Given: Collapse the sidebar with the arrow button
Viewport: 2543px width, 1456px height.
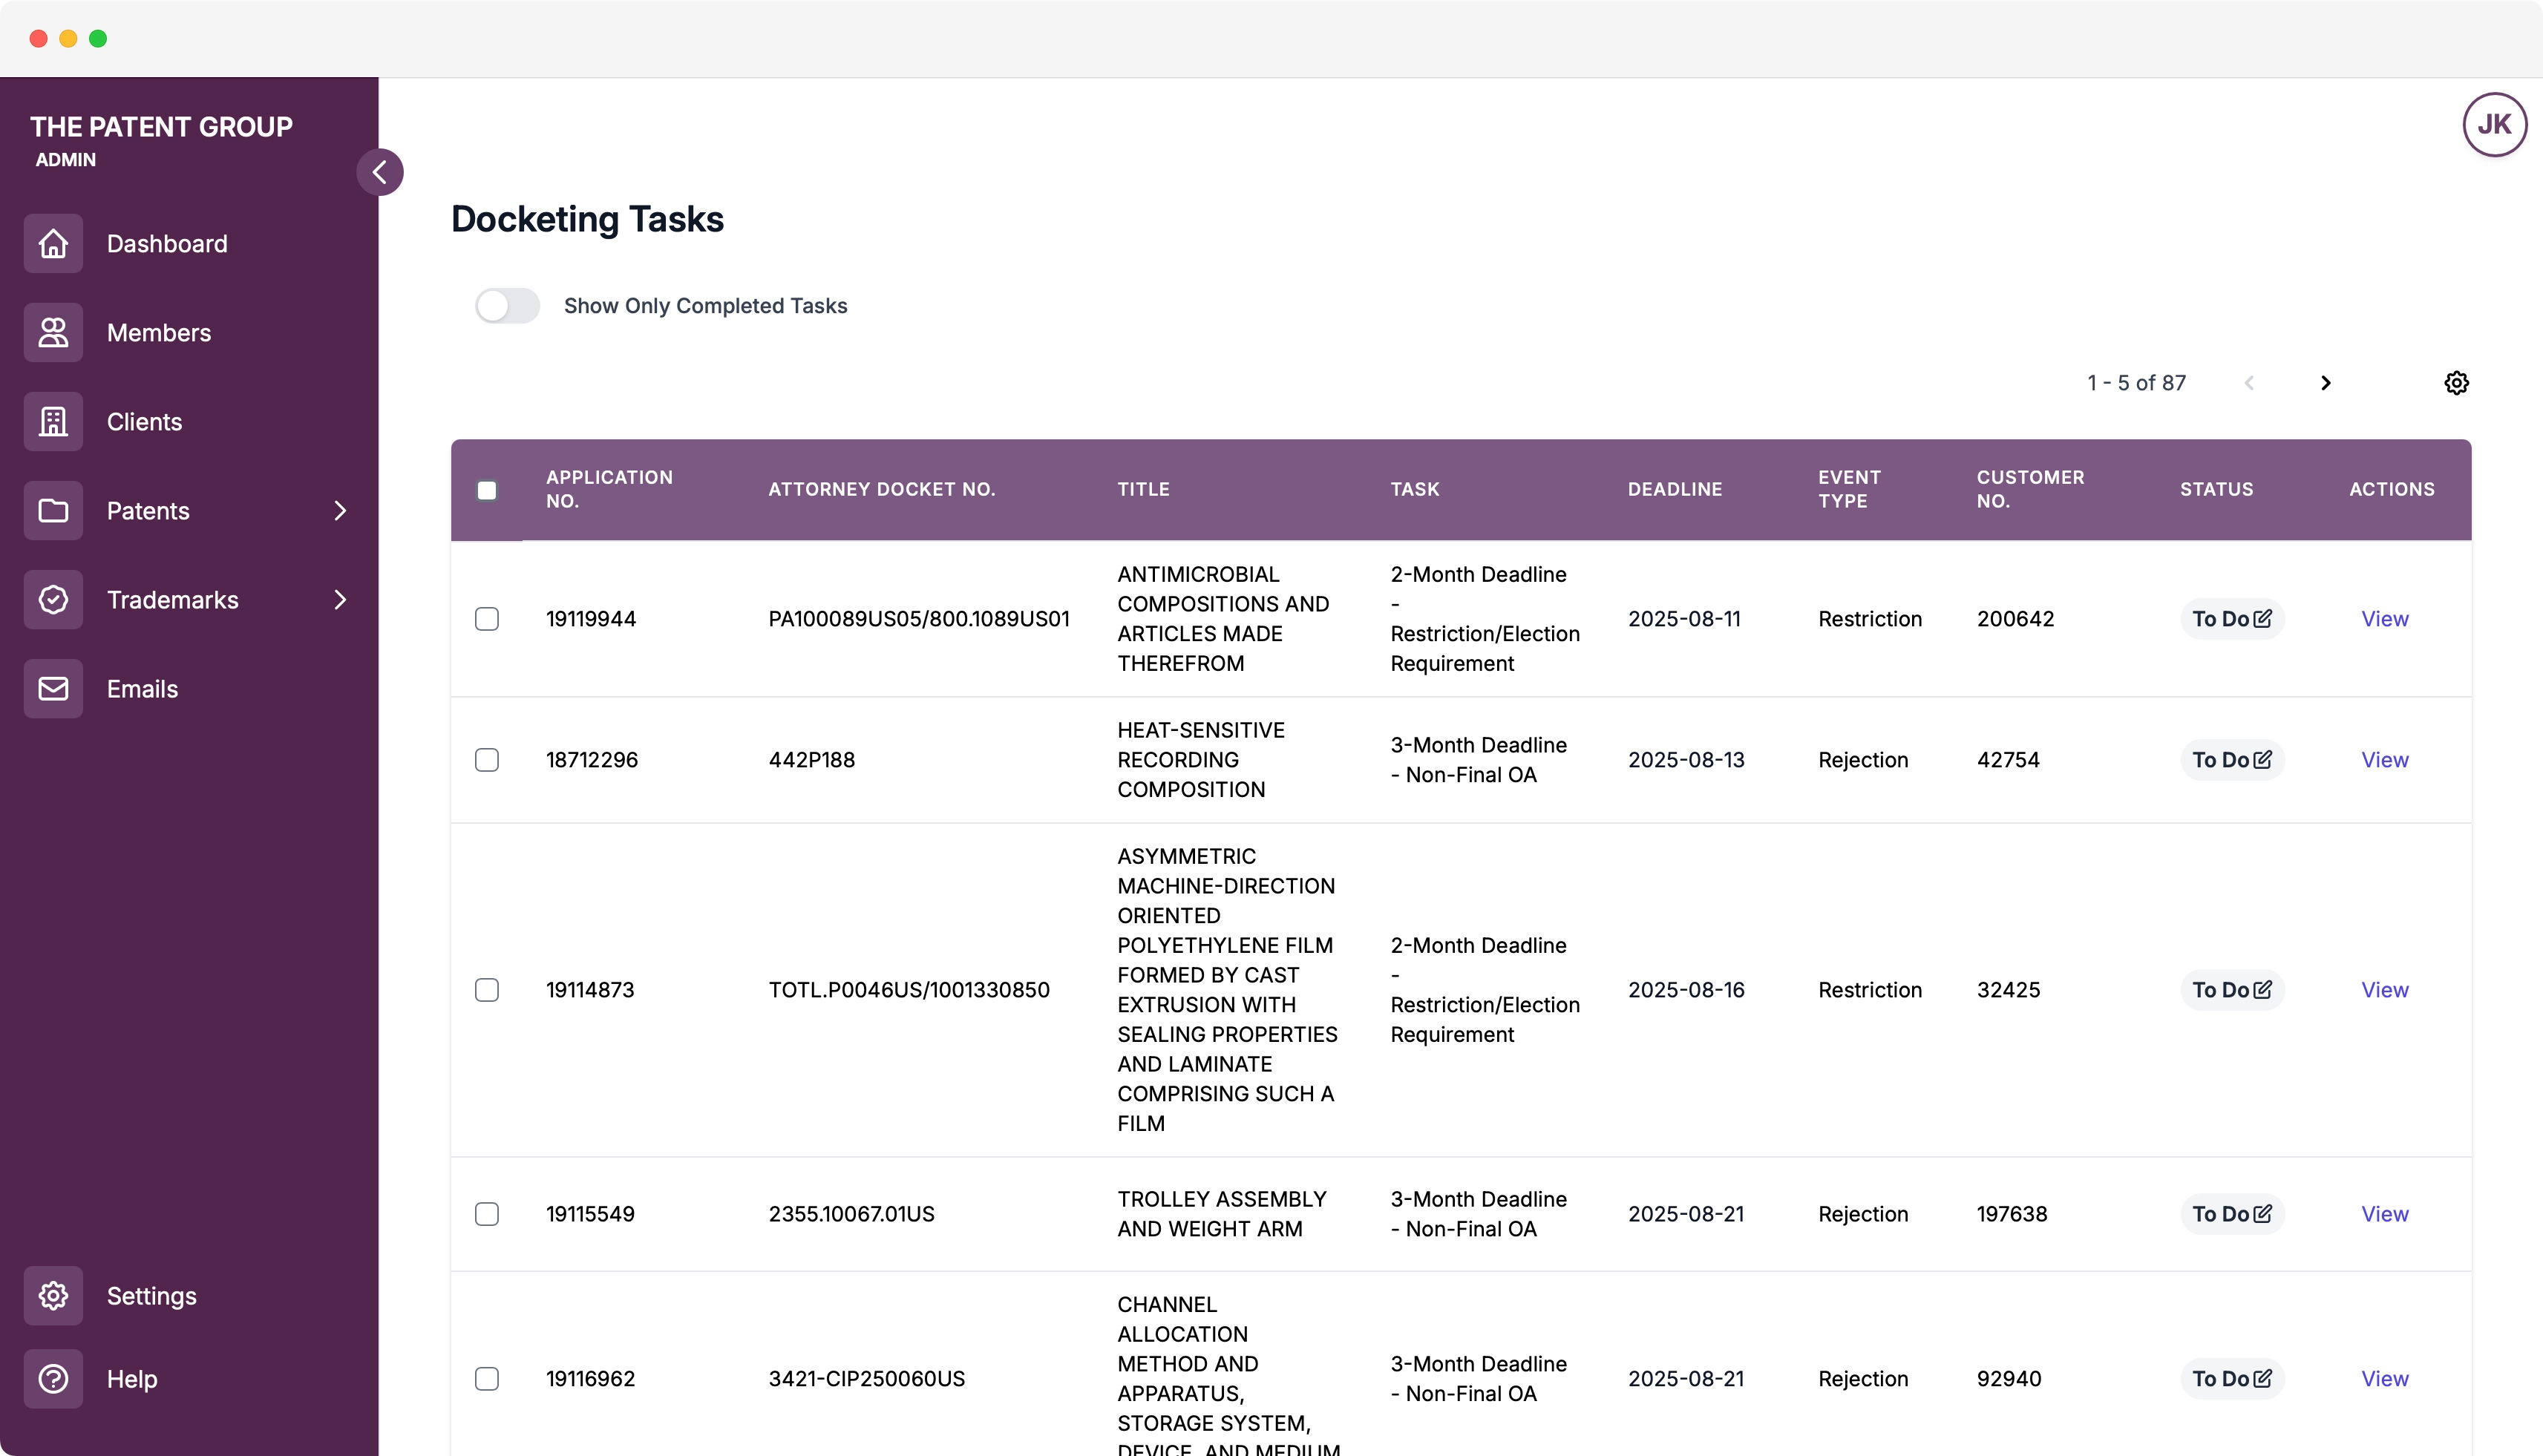Looking at the screenshot, I should point(380,172).
